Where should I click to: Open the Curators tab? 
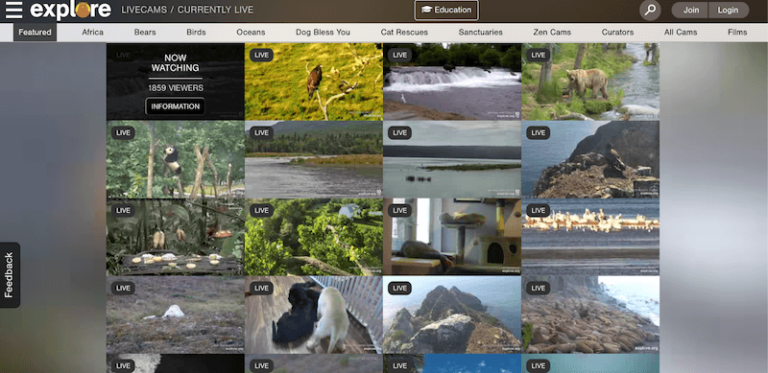pyautogui.click(x=618, y=32)
